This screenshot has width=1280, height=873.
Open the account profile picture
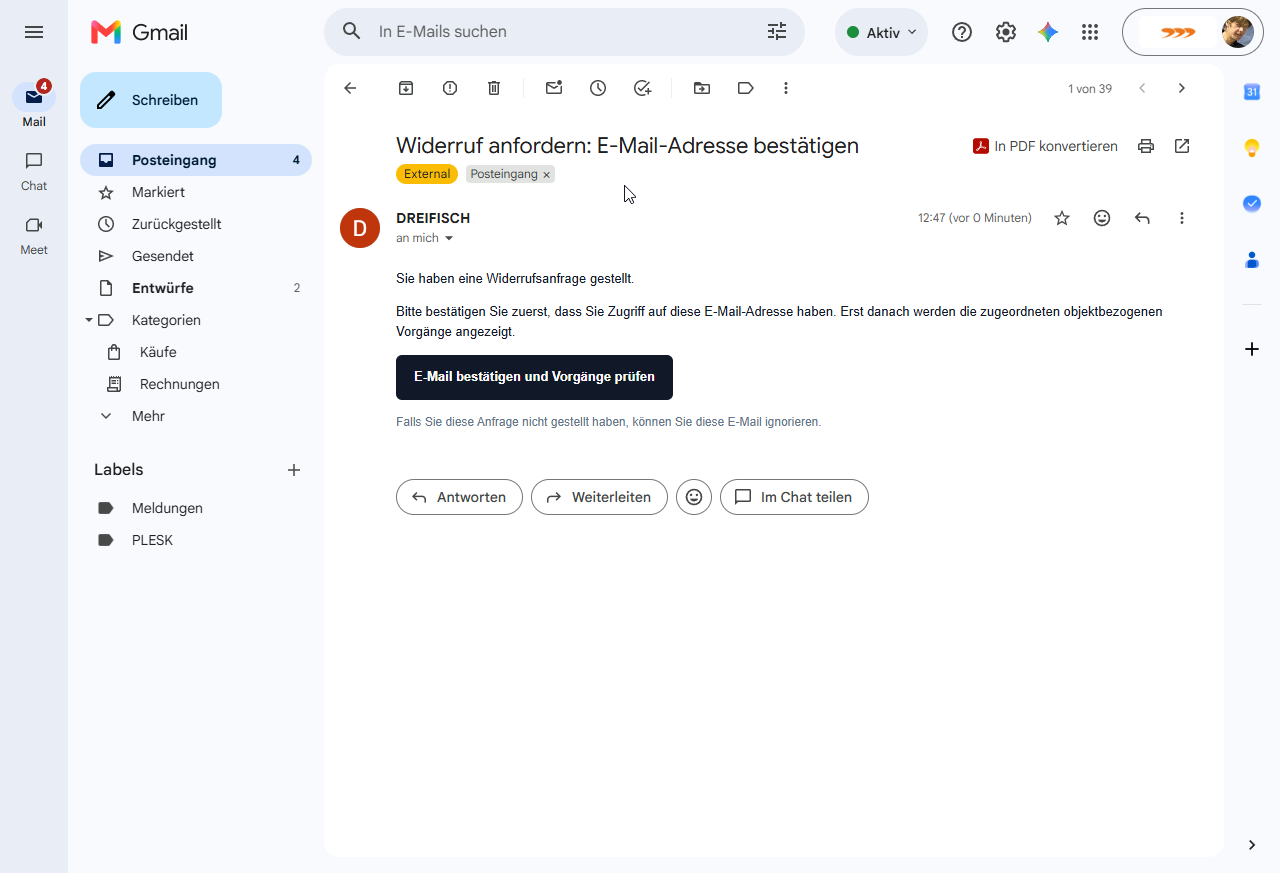1238,32
